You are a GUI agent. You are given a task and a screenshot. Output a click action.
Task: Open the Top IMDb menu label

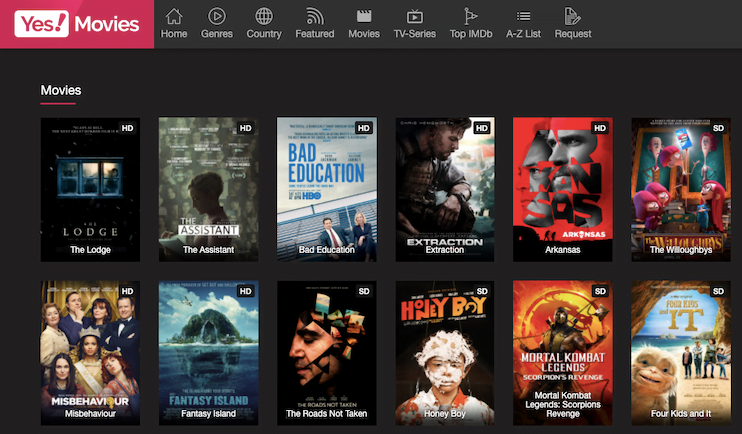tap(471, 34)
